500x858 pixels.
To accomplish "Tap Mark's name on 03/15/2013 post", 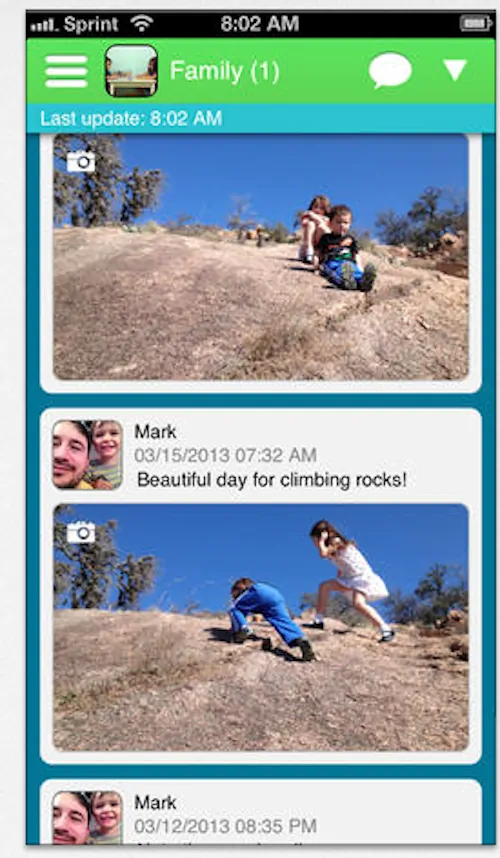I will coord(155,432).
